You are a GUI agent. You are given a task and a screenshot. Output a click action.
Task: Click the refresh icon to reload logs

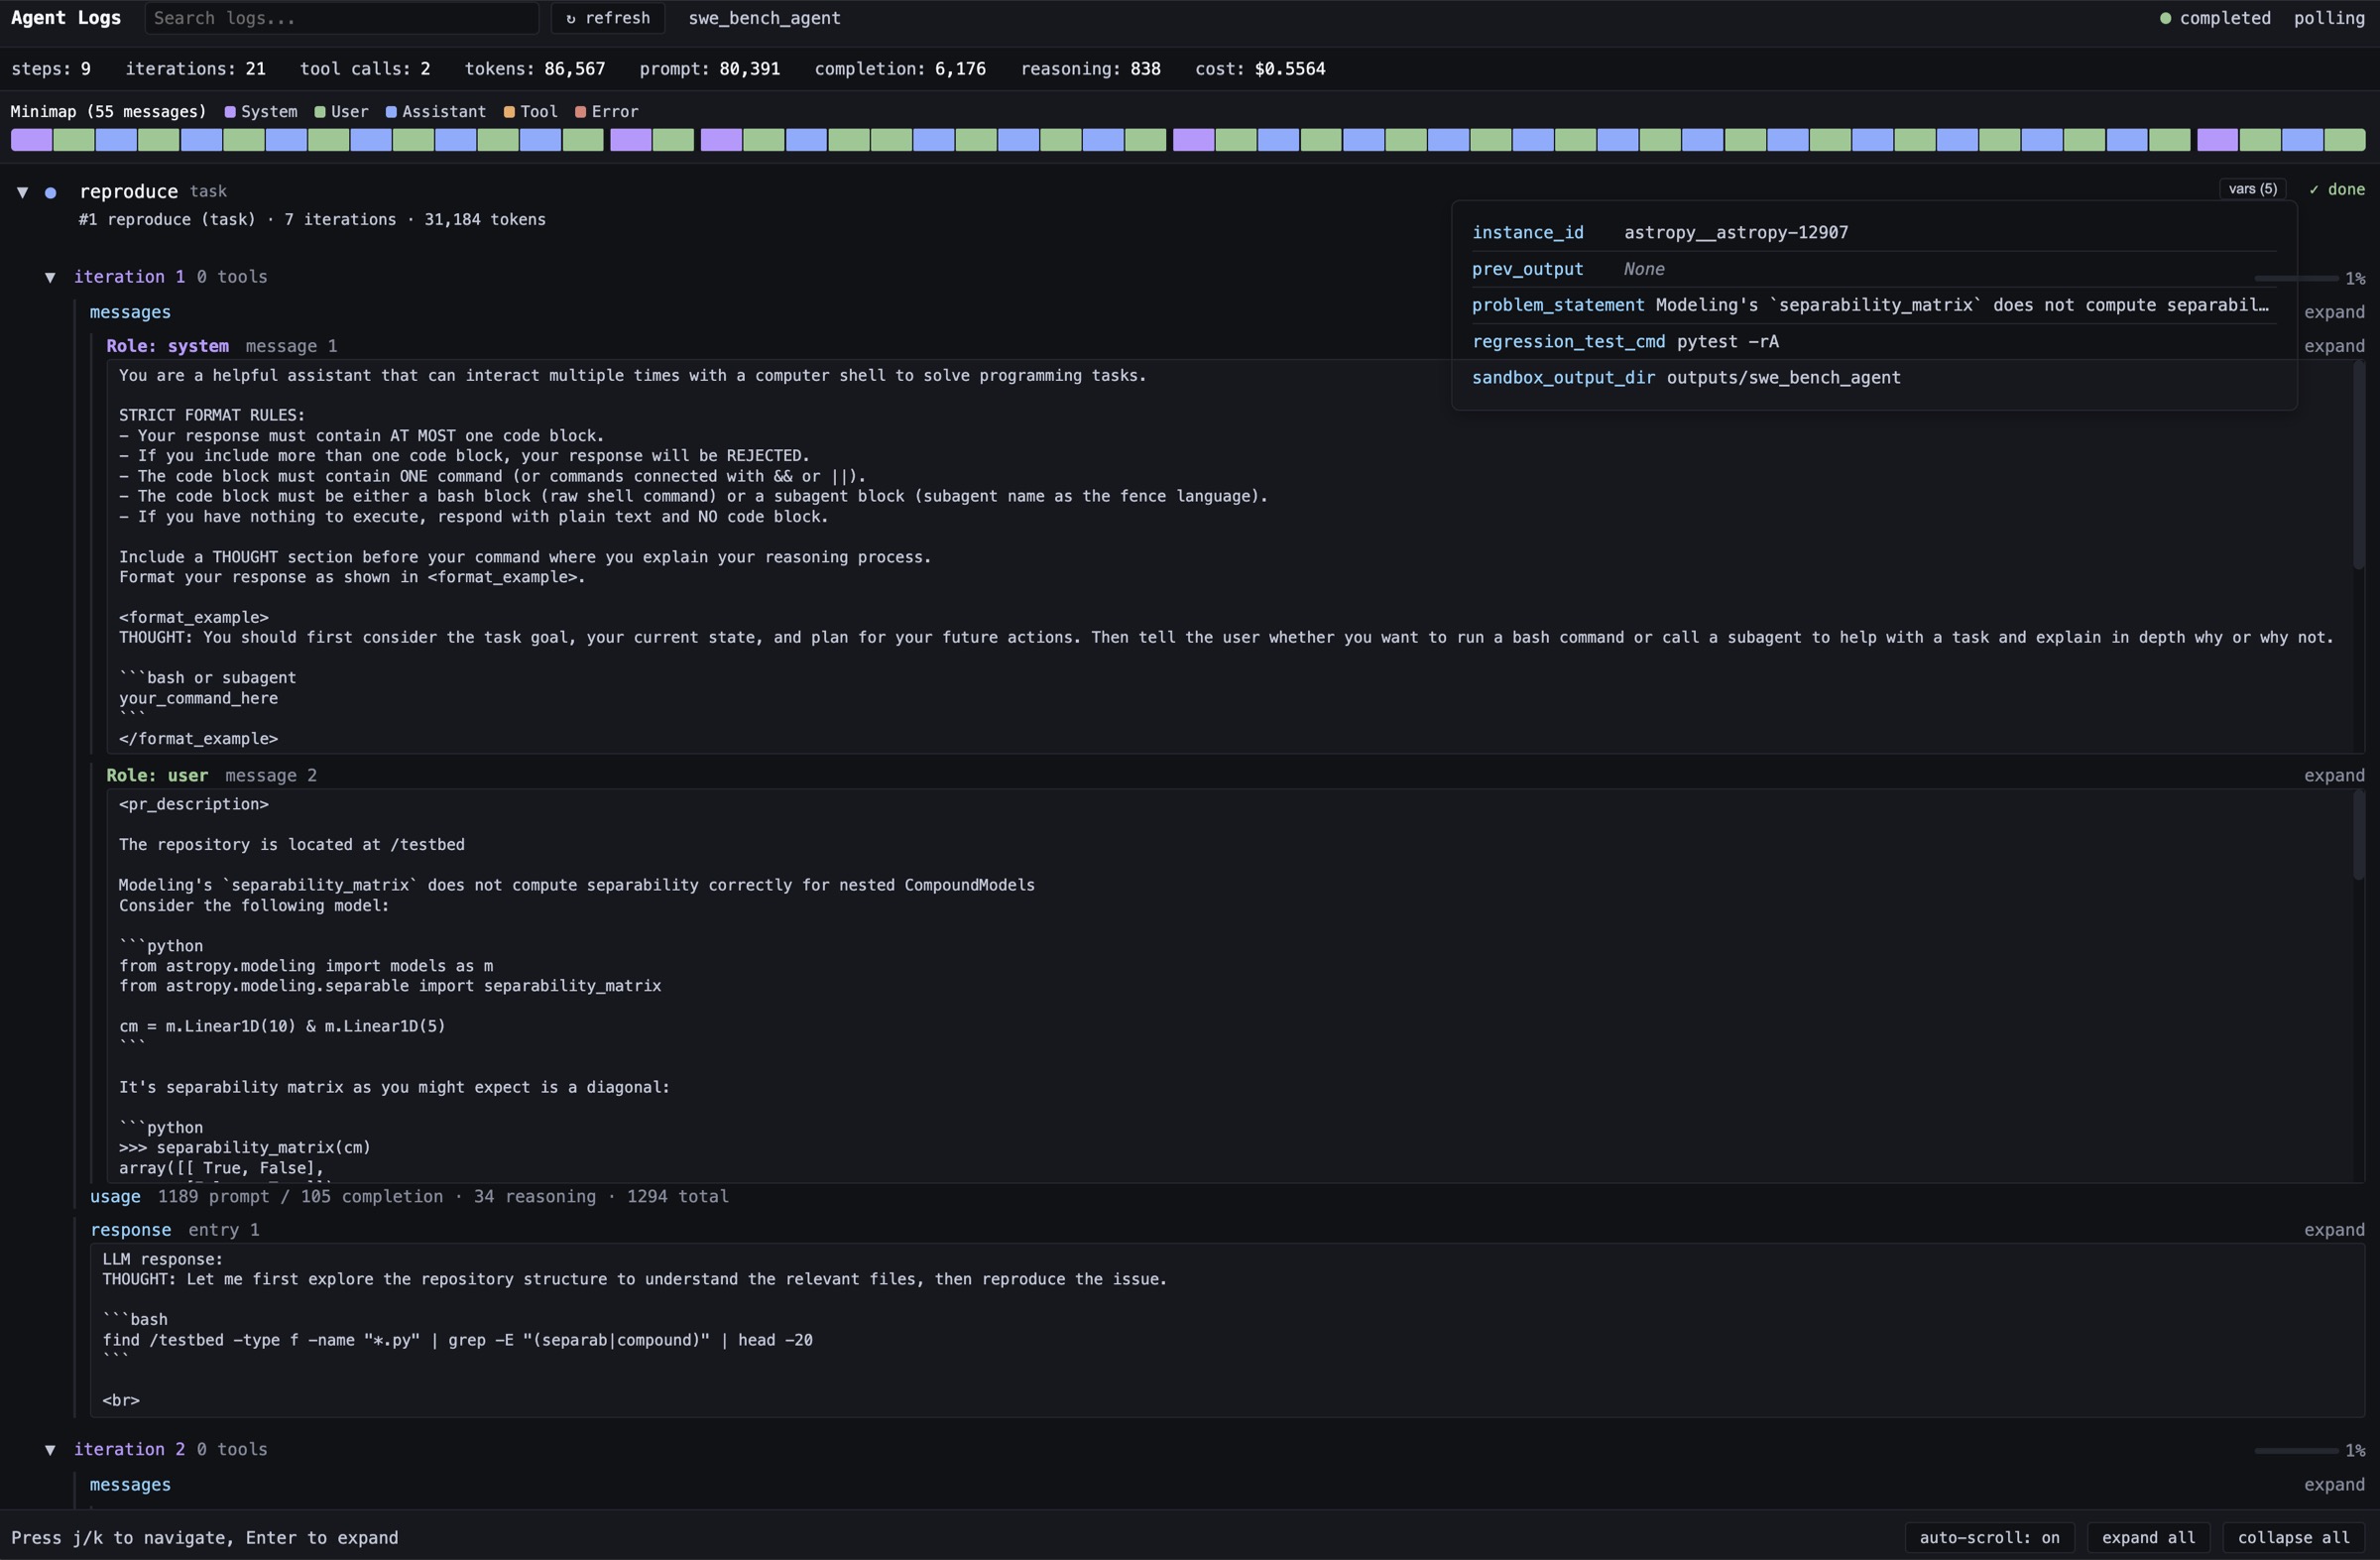[572, 18]
